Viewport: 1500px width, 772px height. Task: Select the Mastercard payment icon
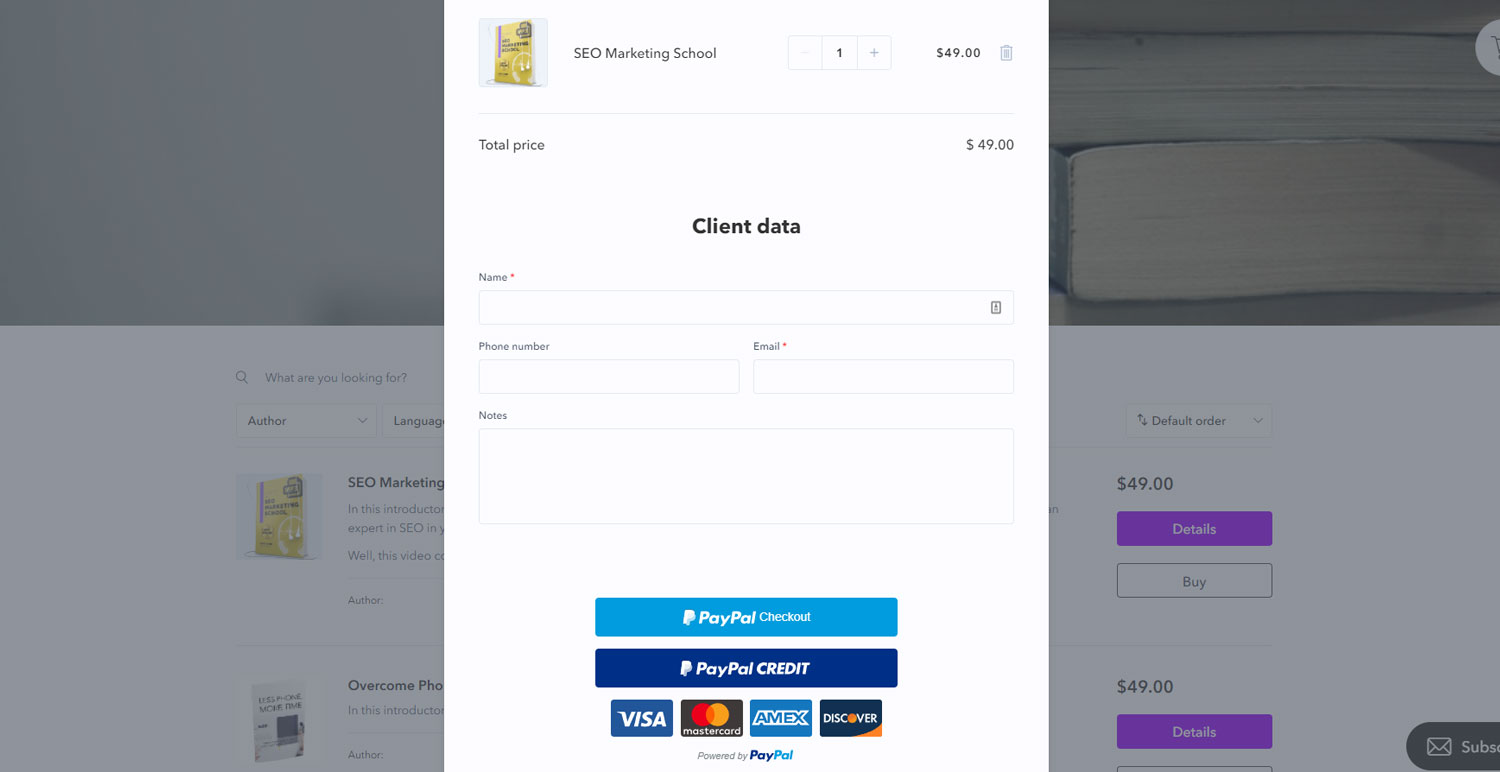pyautogui.click(x=712, y=718)
